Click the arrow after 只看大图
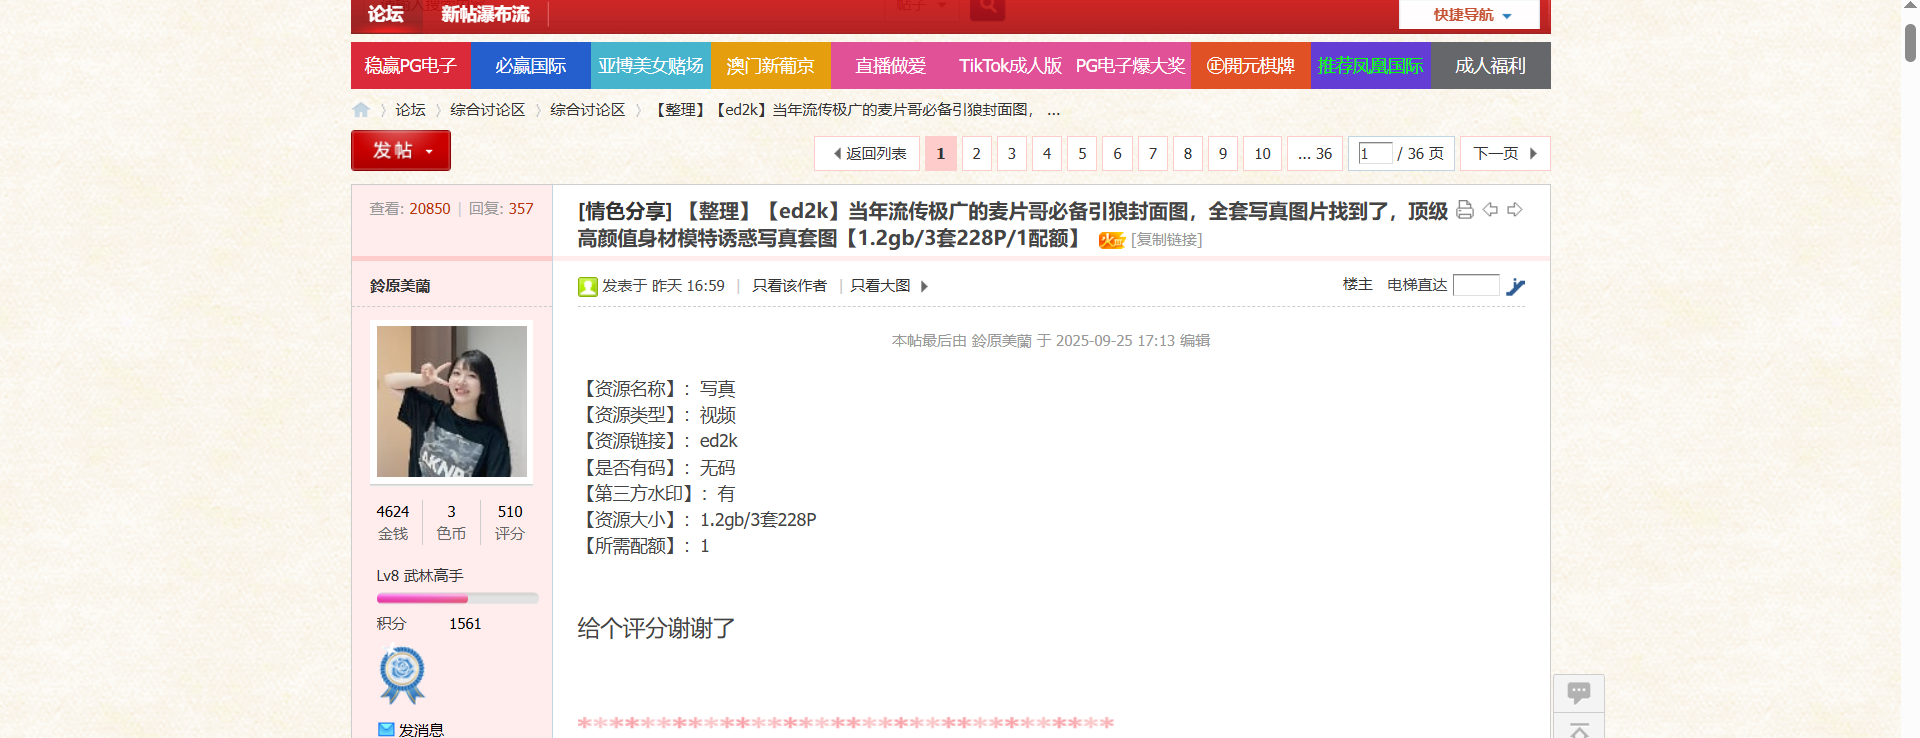1920x738 pixels. tap(925, 286)
